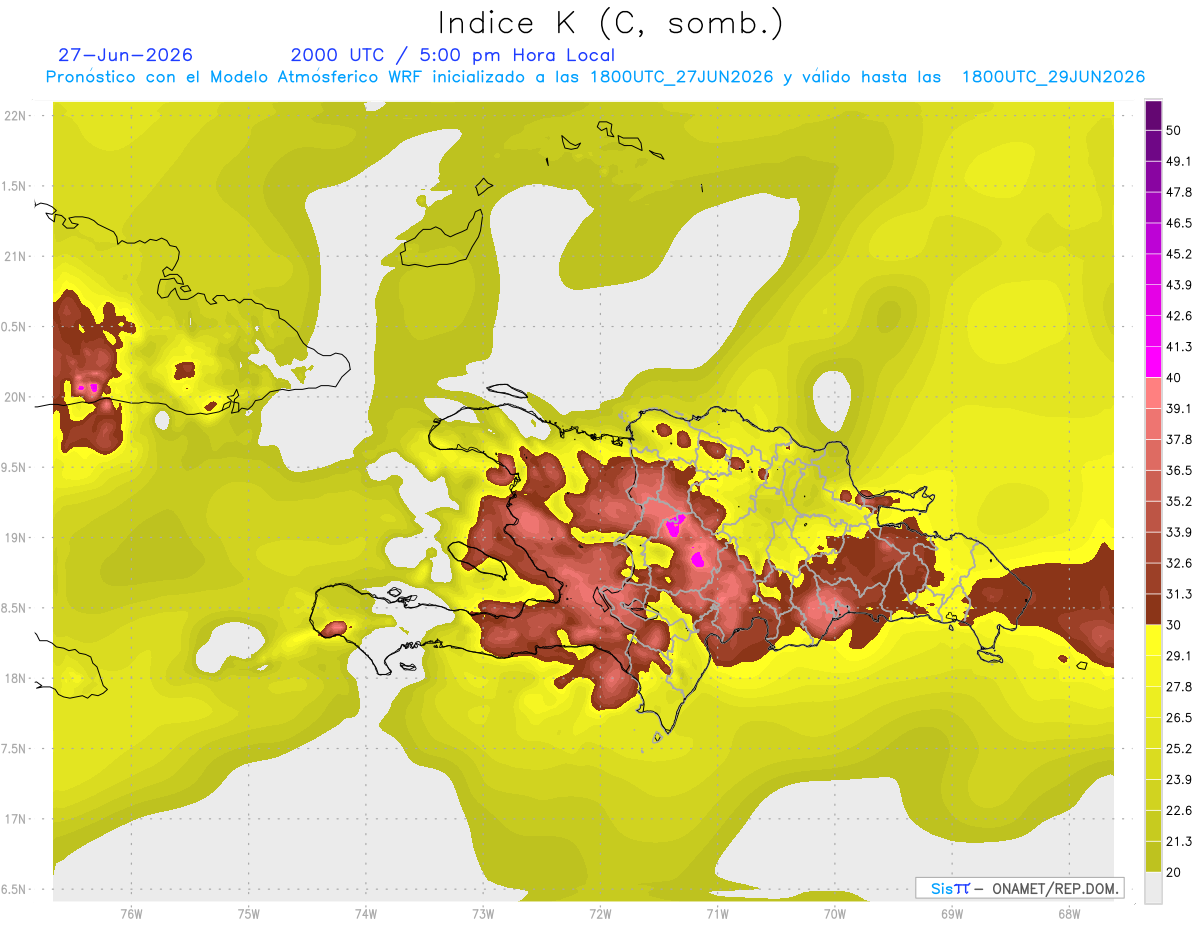This screenshot has width=1200, height=927.
Task: Click the legend value '40'
Action: 1173,378
